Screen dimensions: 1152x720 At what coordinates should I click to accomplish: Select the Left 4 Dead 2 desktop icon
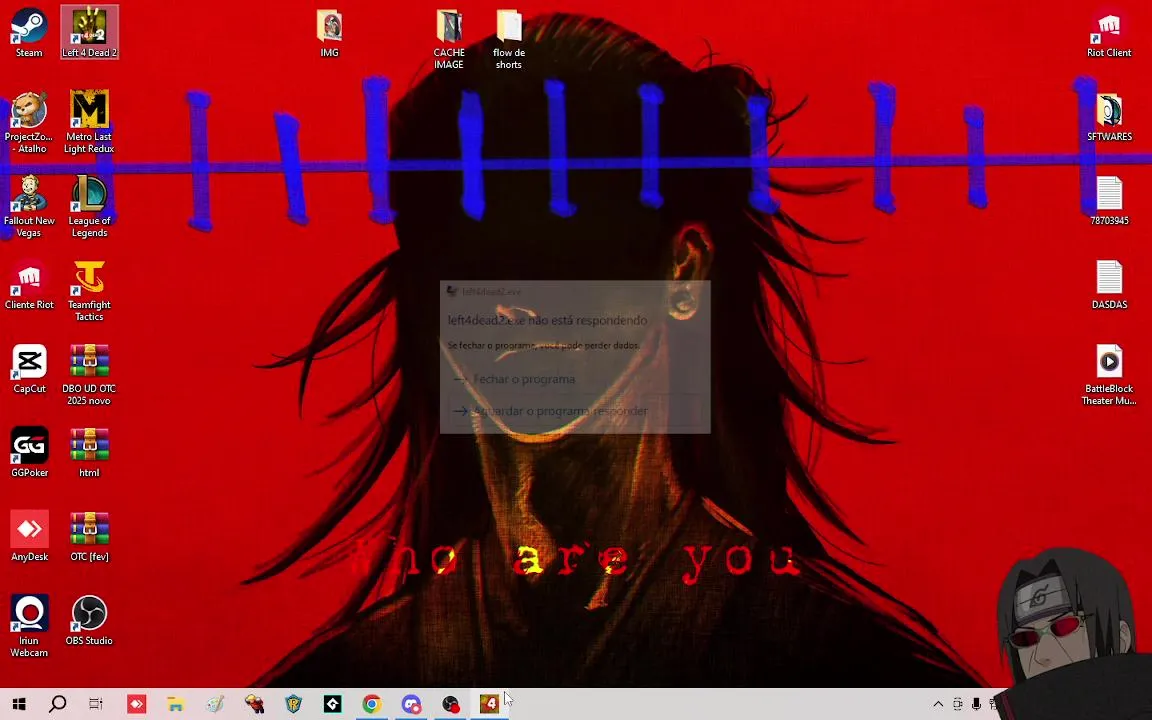point(89,33)
